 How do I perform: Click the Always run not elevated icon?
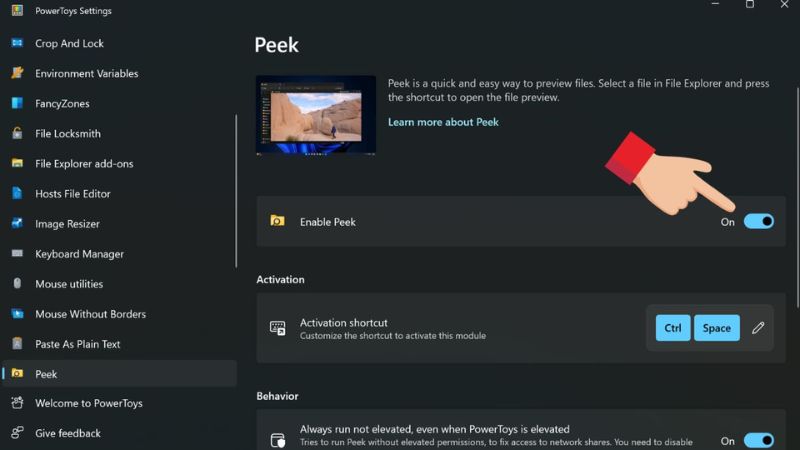pyautogui.click(x=278, y=440)
